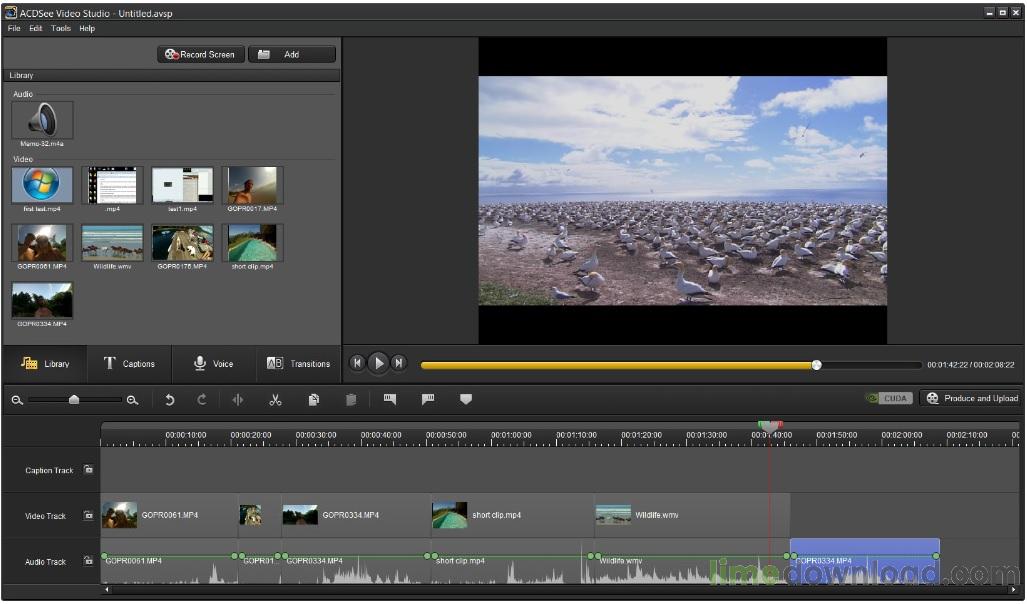Copy the selected clip
Screen dimensions: 1027x604
pos(314,400)
